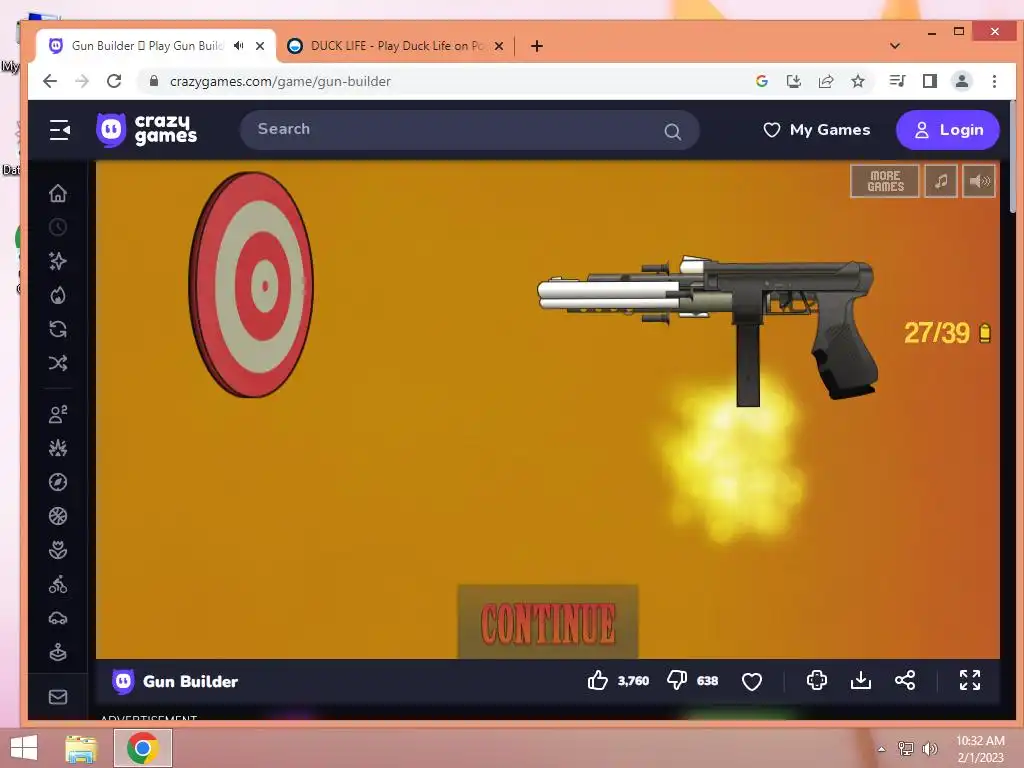
Task: Click the search magnifier icon
Action: click(672, 132)
